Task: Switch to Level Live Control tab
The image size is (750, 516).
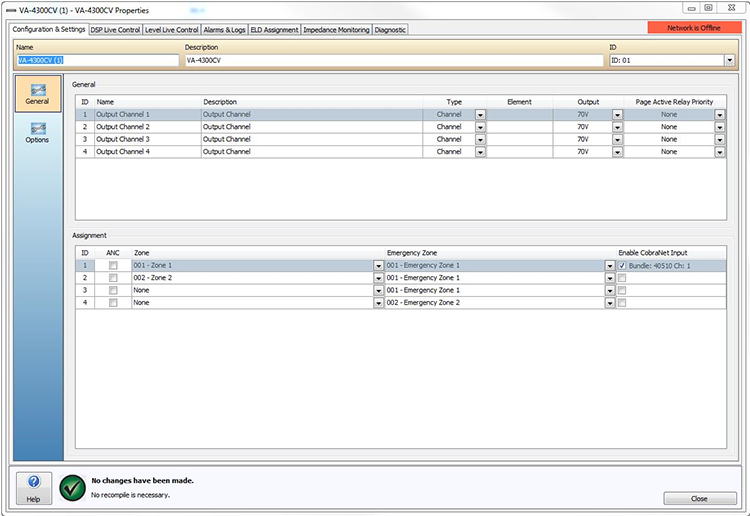Action: 171,30
